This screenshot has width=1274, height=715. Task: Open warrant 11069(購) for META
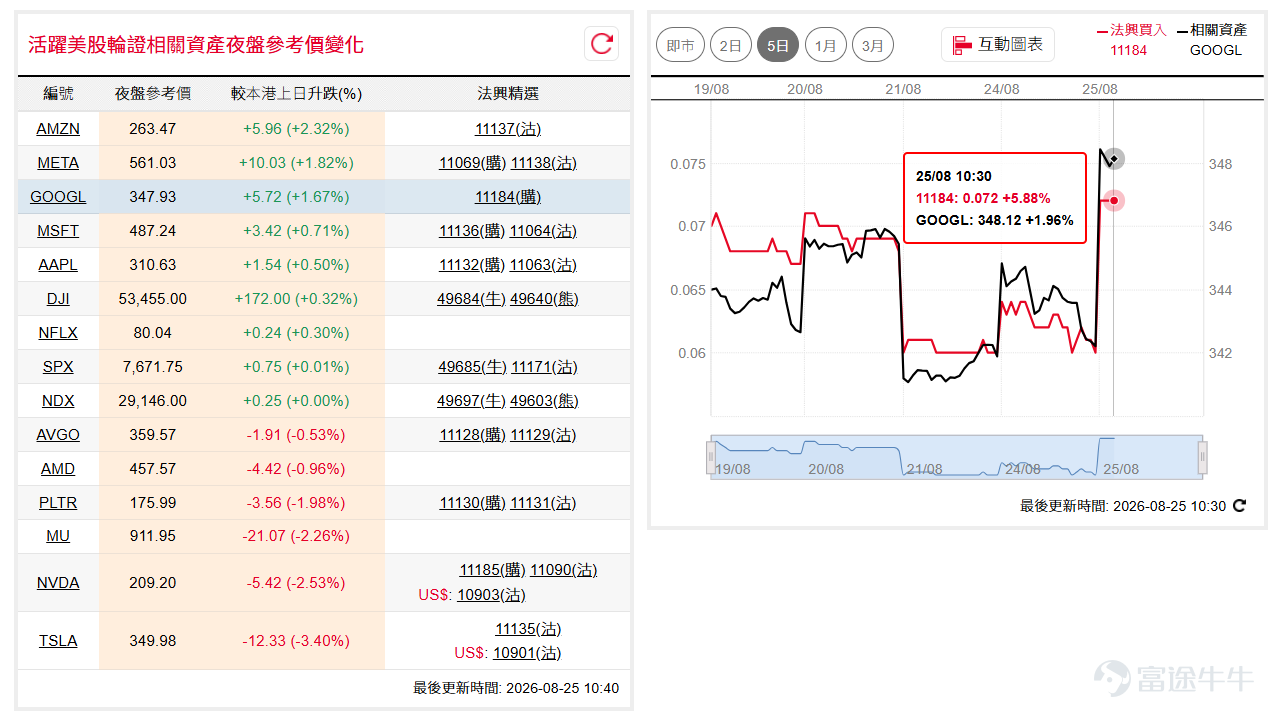[472, 163]
